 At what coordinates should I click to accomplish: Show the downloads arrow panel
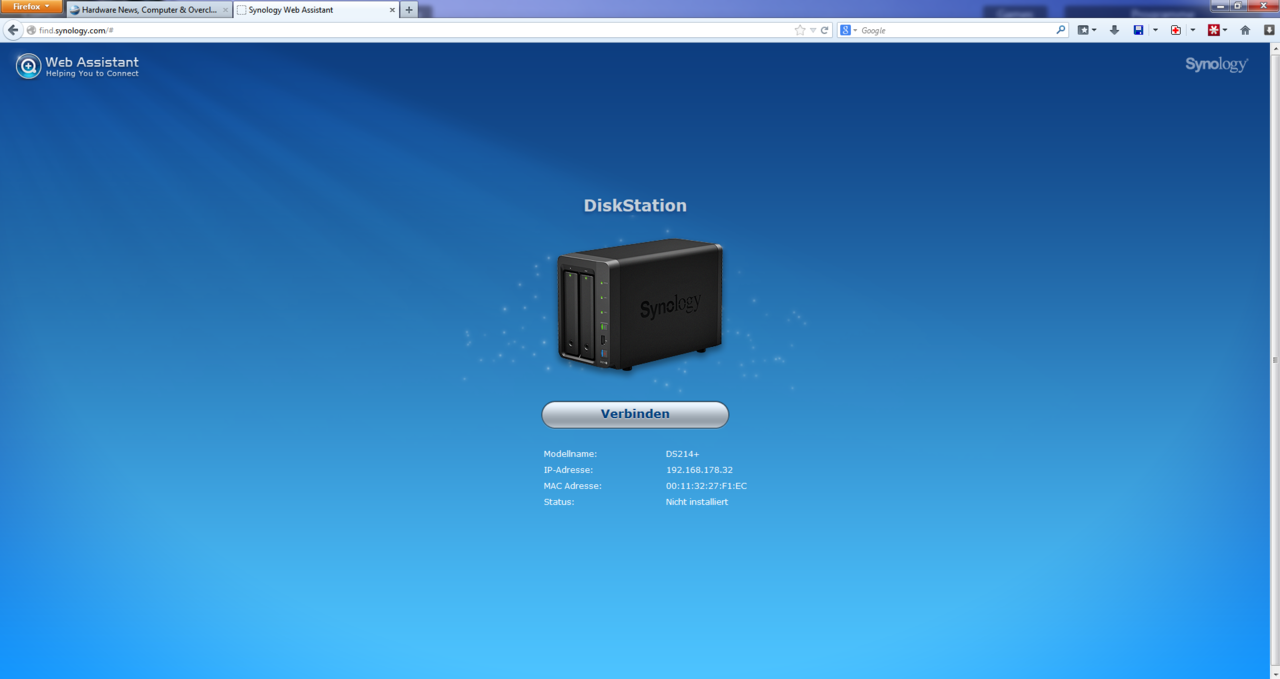tap(1114, 31)
